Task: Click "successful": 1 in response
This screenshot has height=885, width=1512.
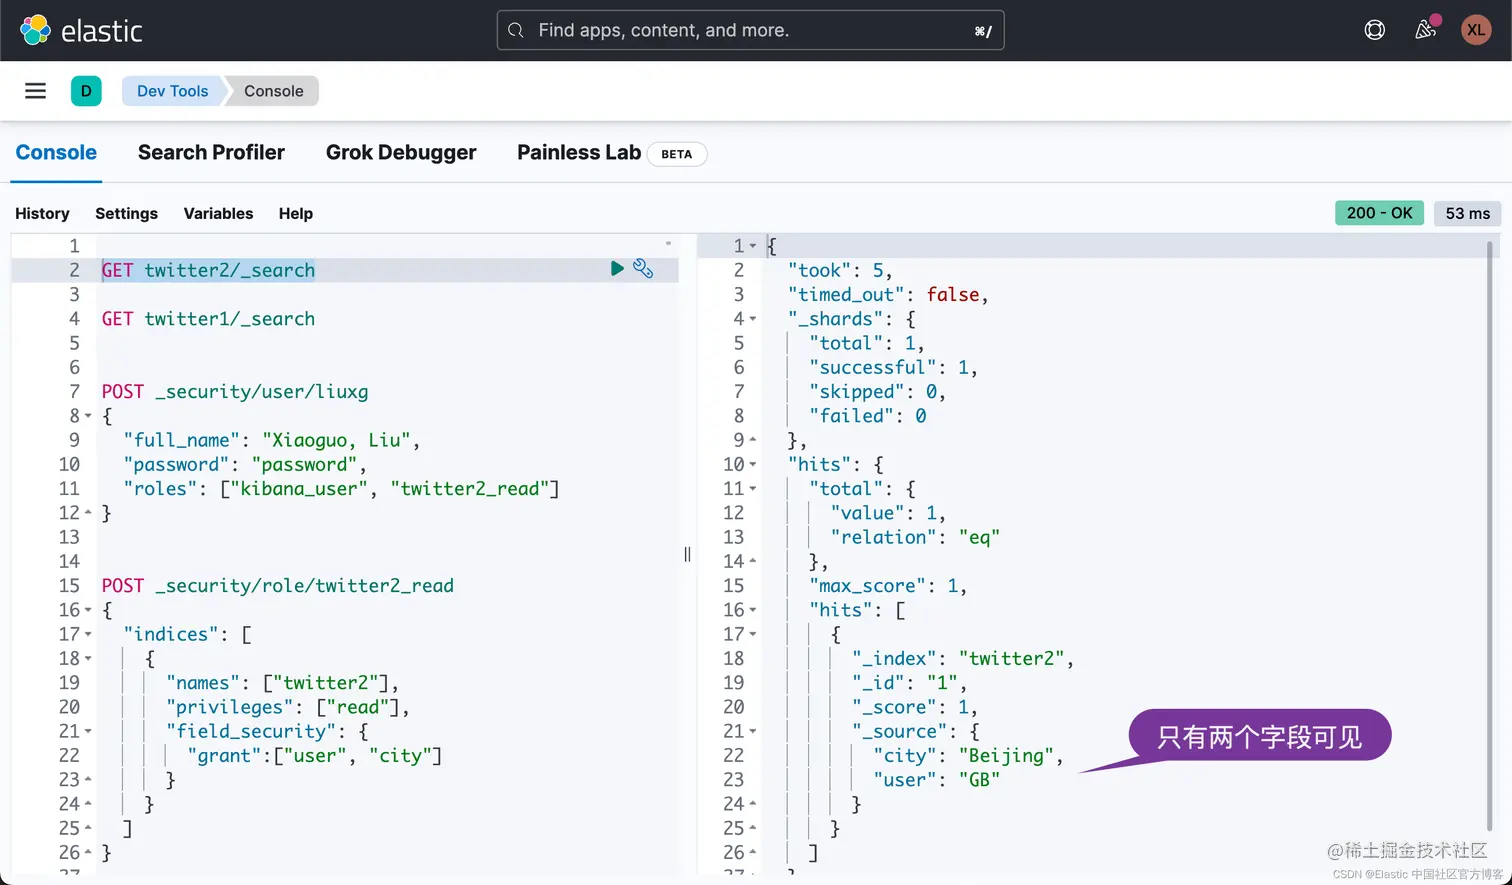Action: tap(893, 368)
